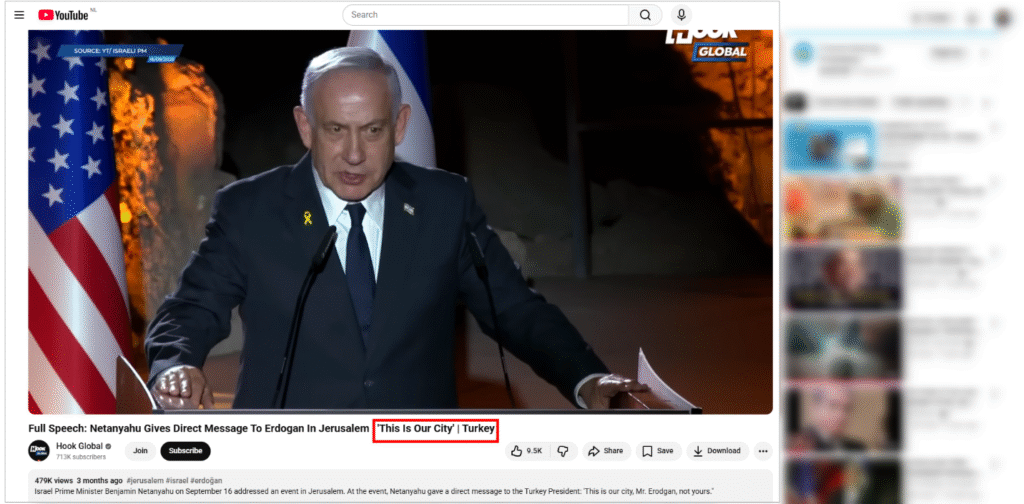Download the video

(x=717, y=451)
